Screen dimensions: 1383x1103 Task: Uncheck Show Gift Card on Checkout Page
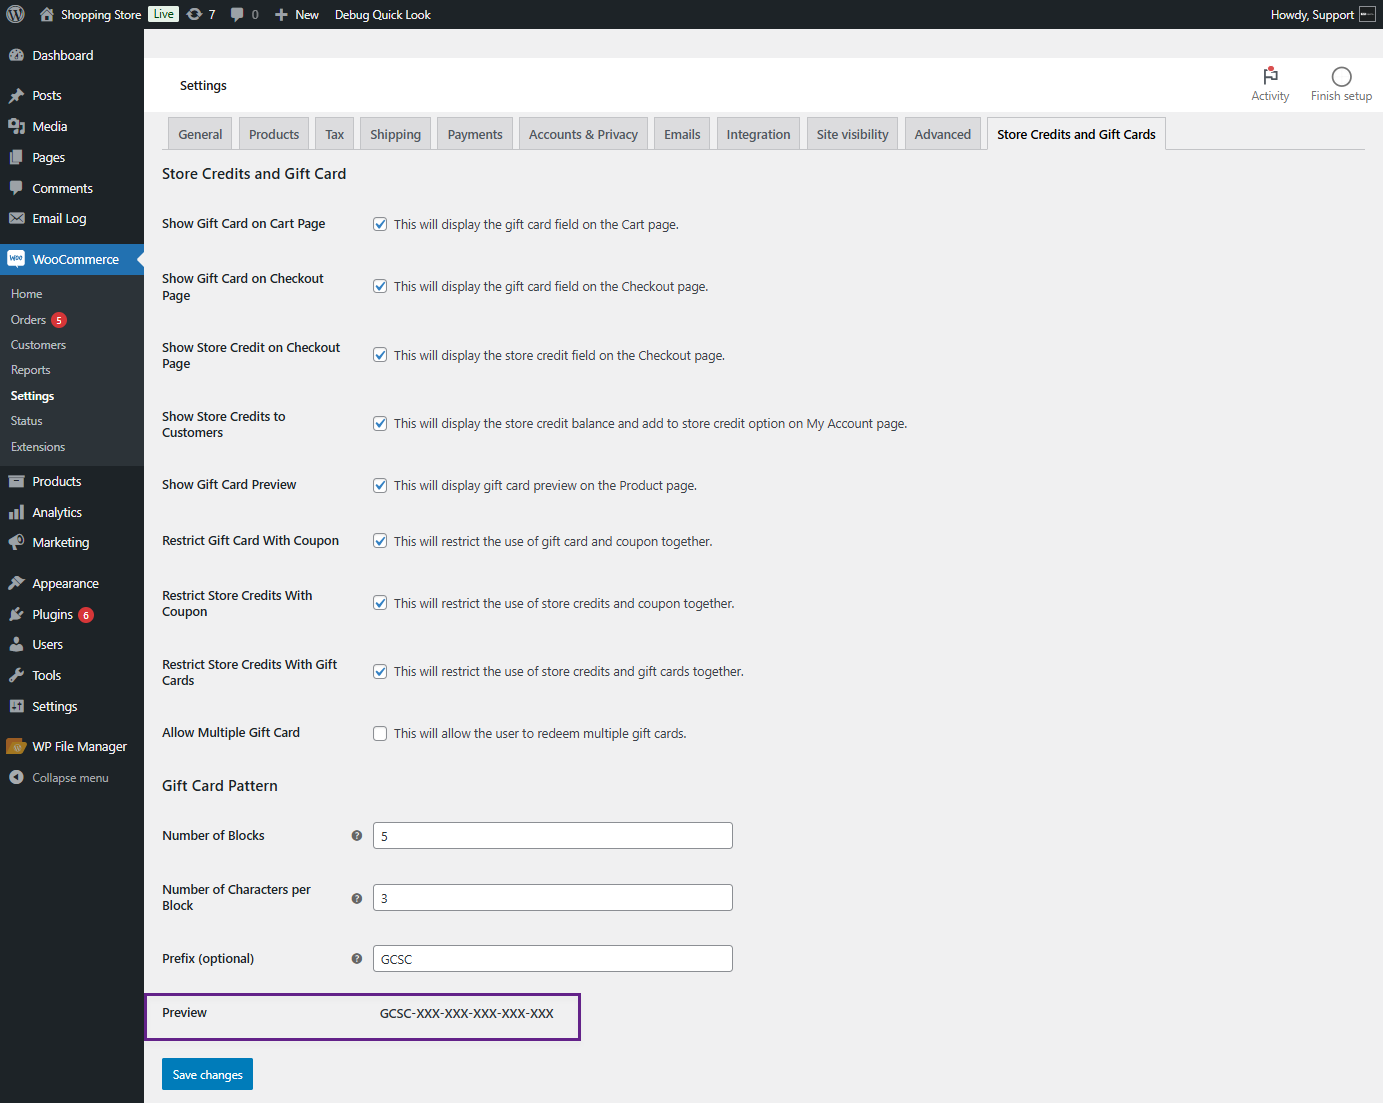pyautogui.click(x=380, y=286)
